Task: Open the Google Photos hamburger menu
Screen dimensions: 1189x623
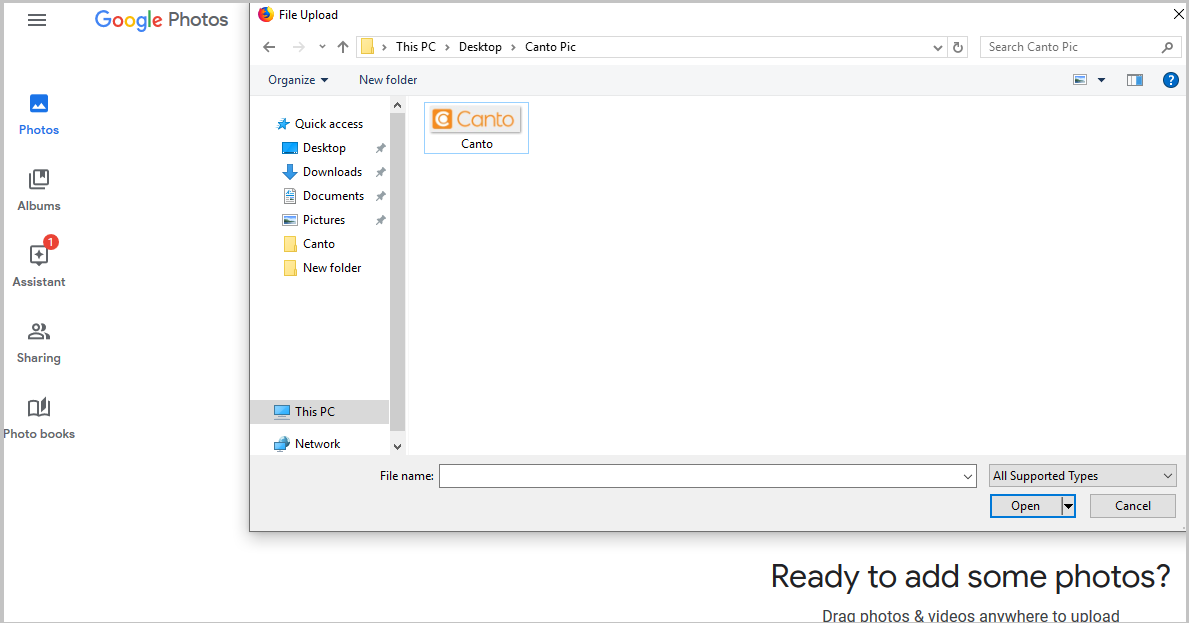Action: pyautogui.click(x=37, y=20)
